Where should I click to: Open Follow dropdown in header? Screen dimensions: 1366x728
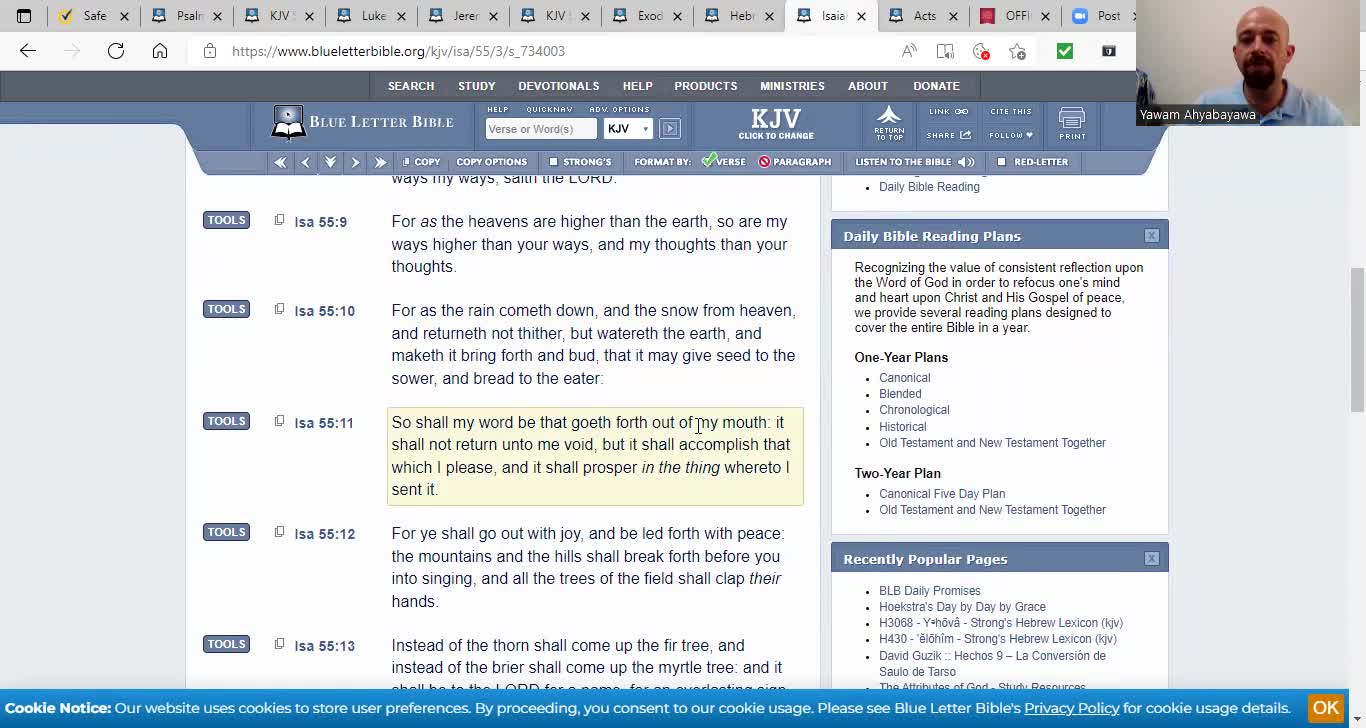(x=1010, y=135)
